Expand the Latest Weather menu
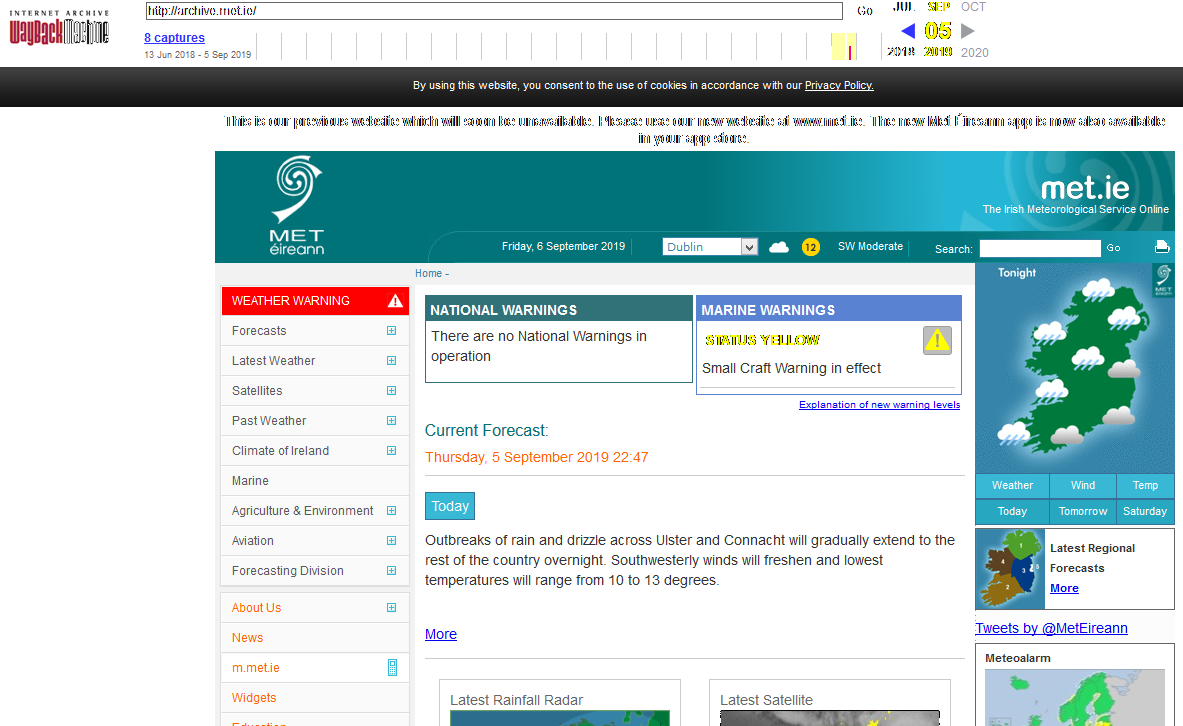Viewport: 1183px width, 726px height. [x=392, y=361]
